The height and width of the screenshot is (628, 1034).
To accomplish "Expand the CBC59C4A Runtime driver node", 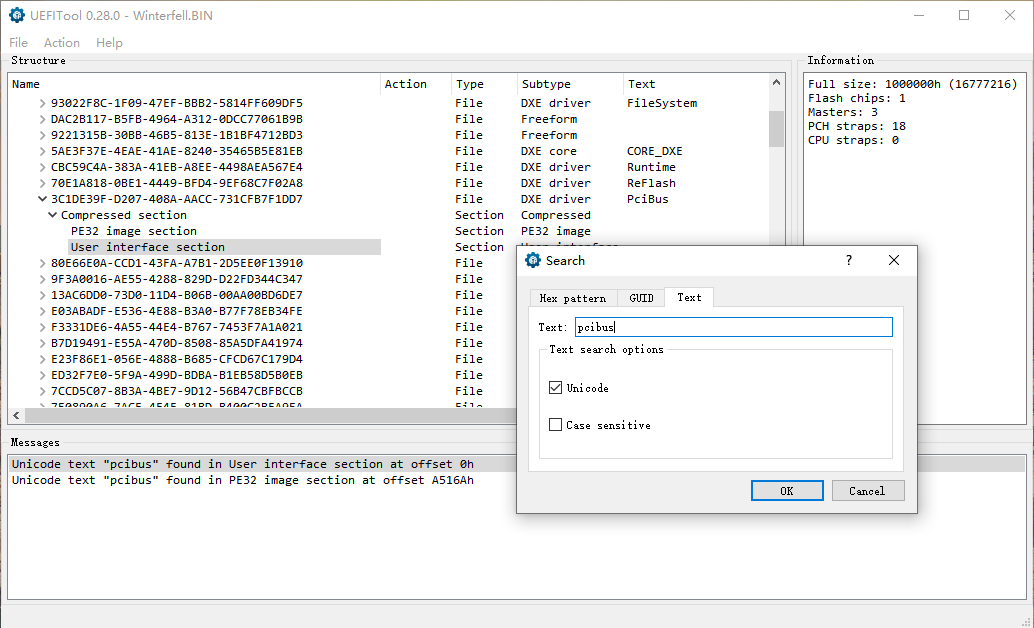I will click(x=42, y=168).
